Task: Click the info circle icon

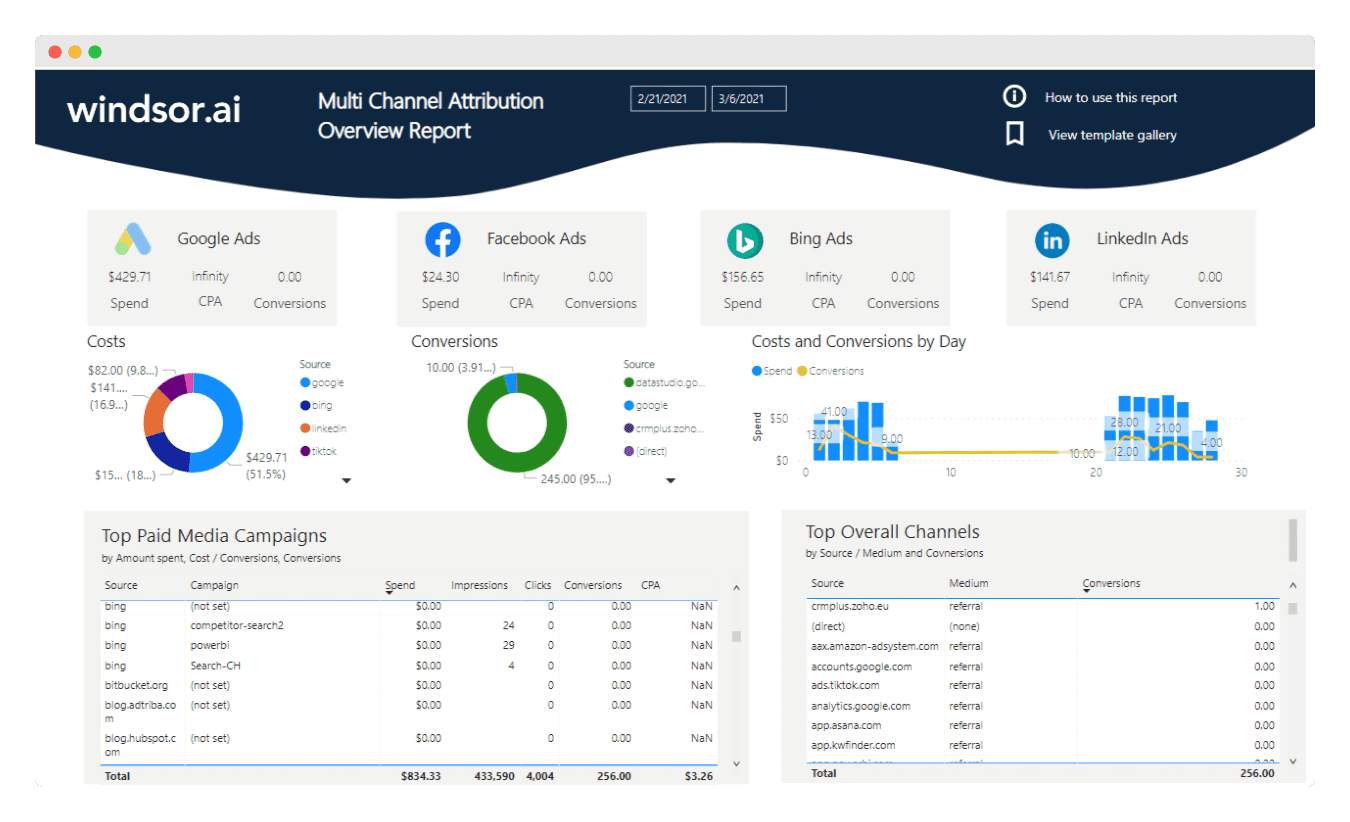Action: tap(1014, 97)
